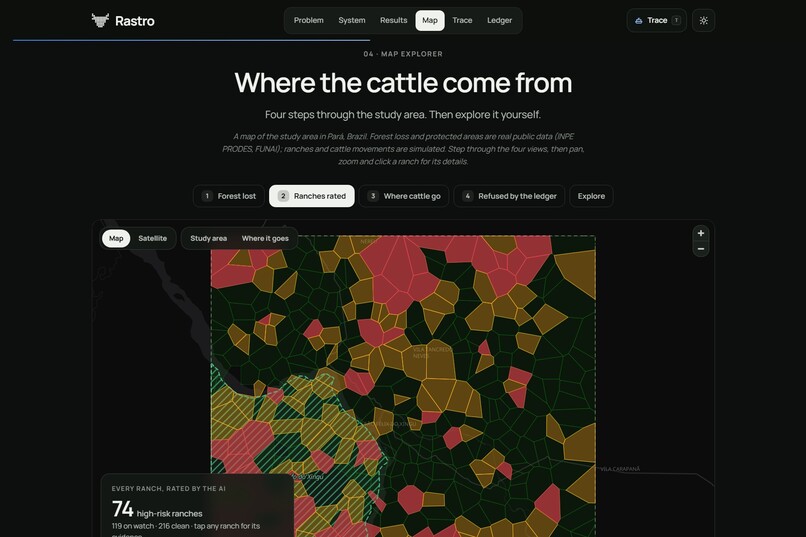The image size is (806, 537).
Task: Click the 'Vila Carapanã' map label
Action: tap(620, 469)
